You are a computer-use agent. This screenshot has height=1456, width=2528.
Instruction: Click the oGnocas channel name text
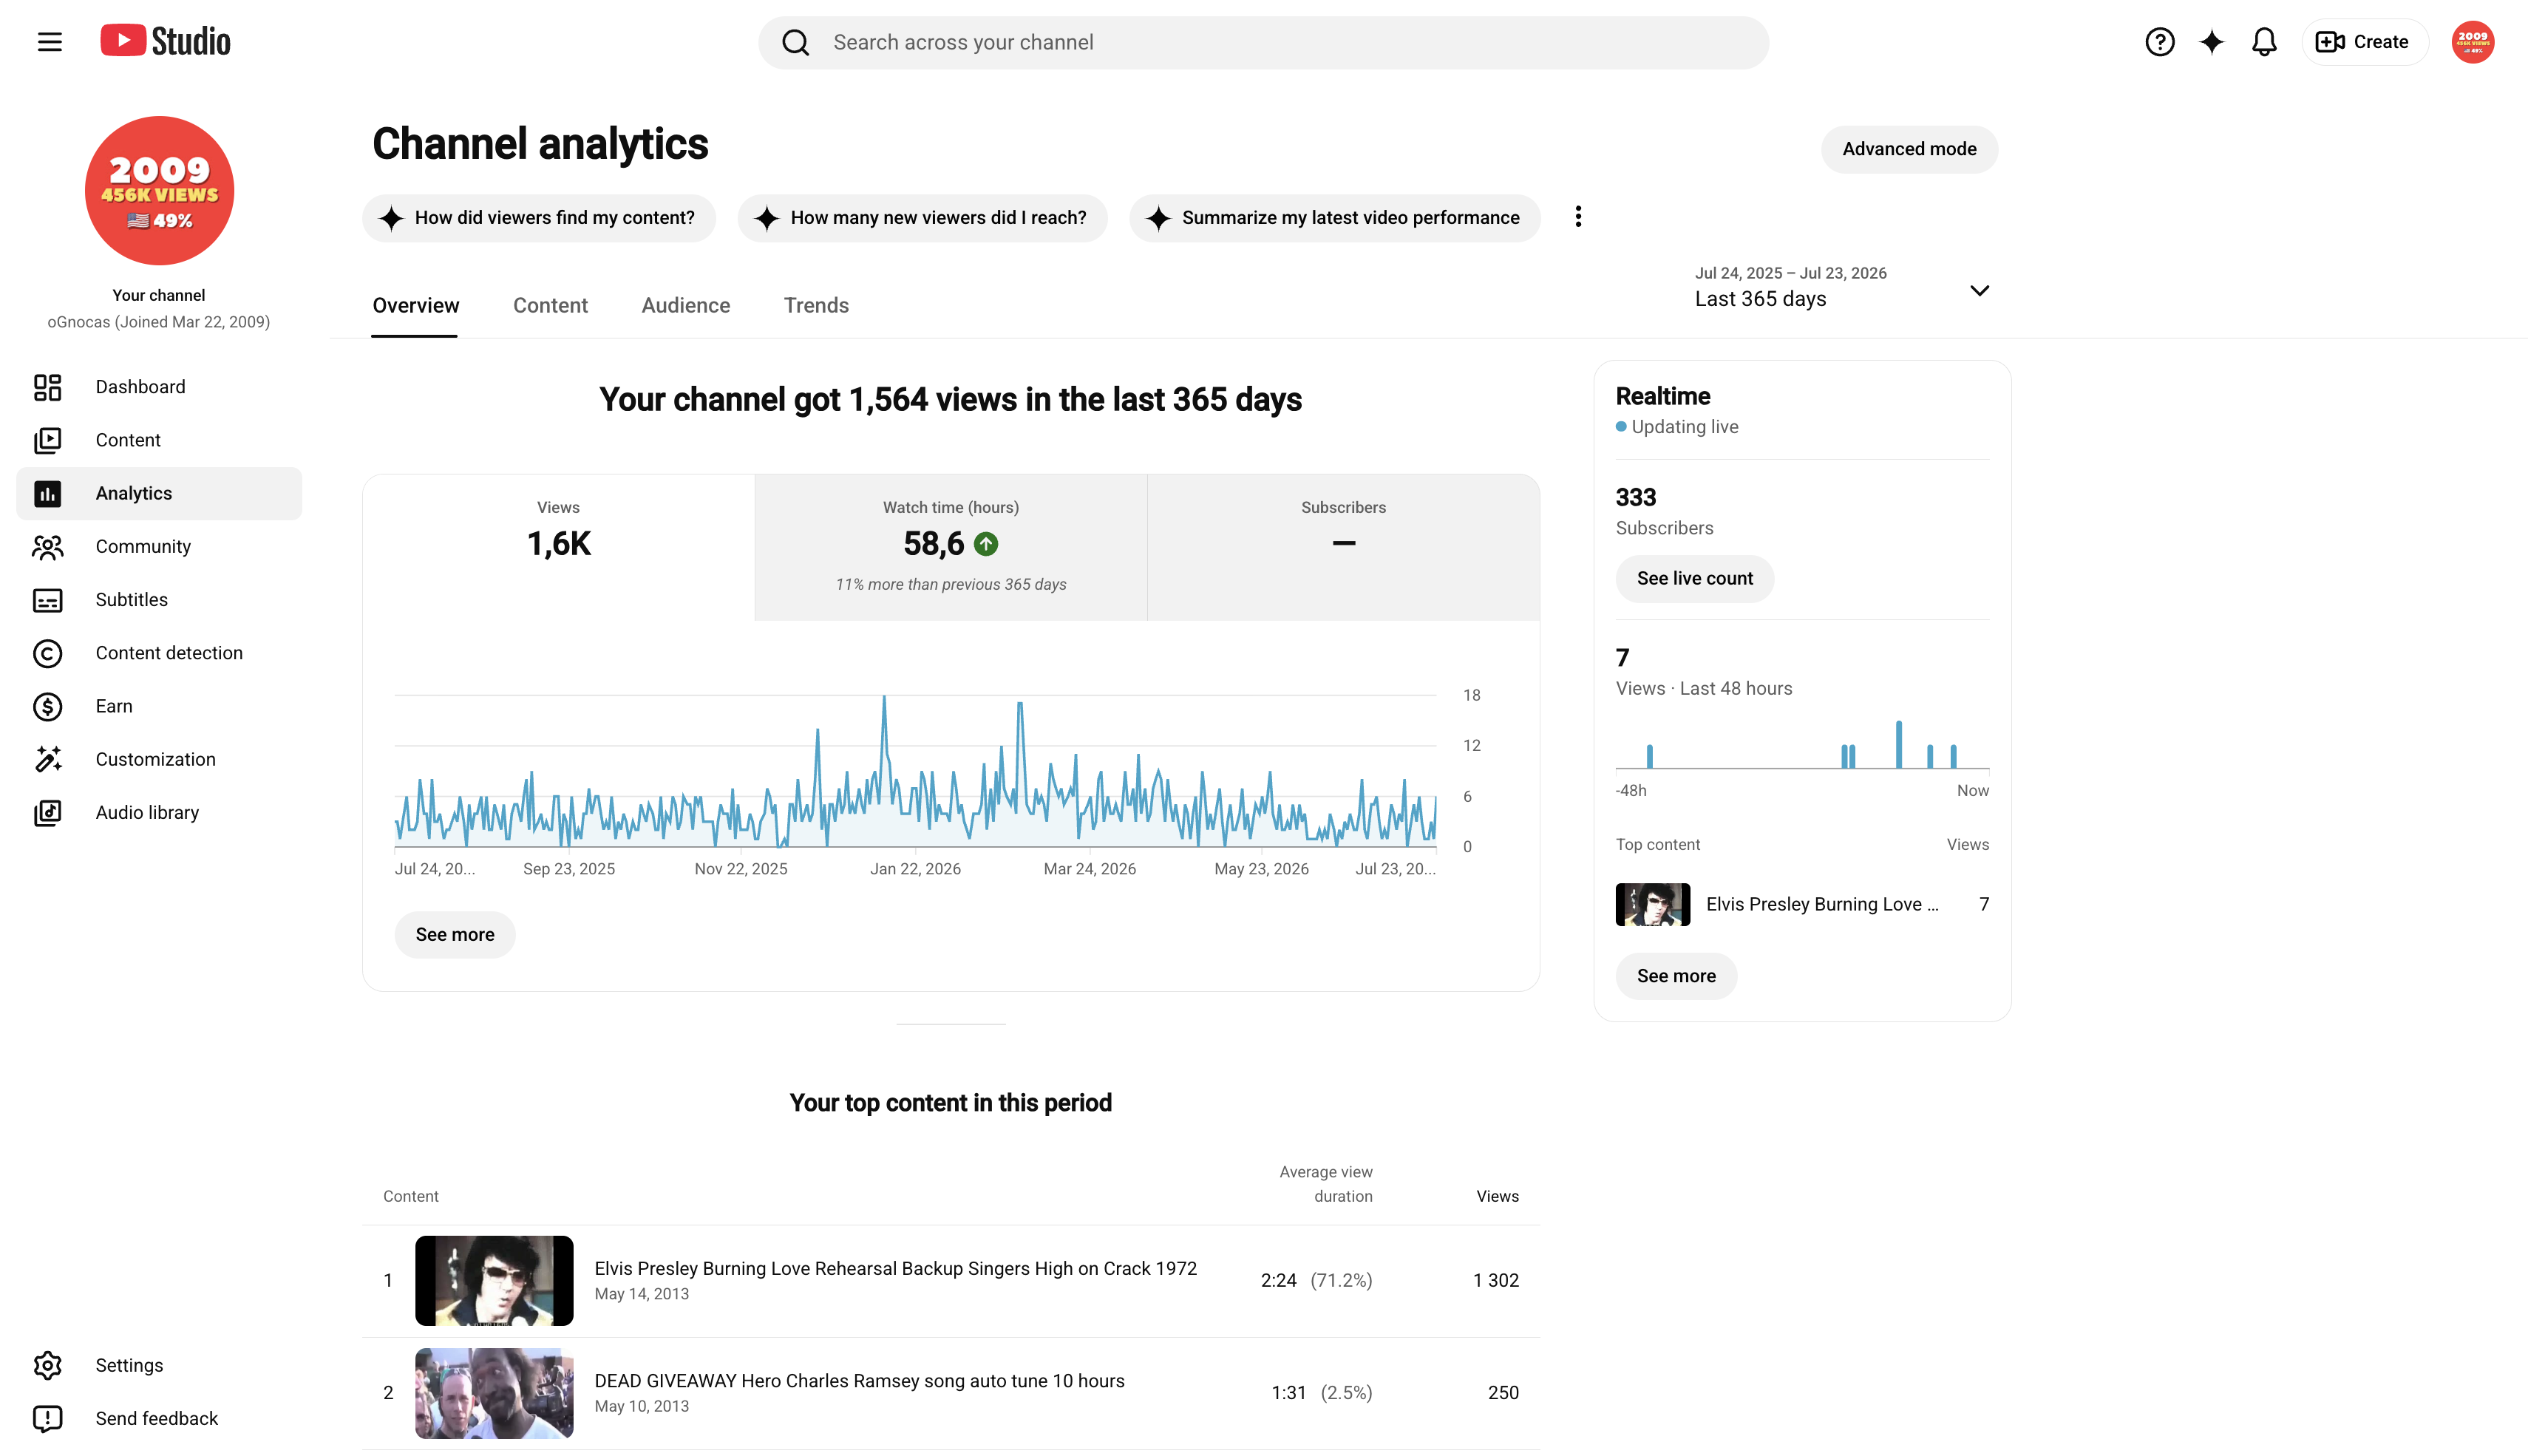click(x=158, y=322)
